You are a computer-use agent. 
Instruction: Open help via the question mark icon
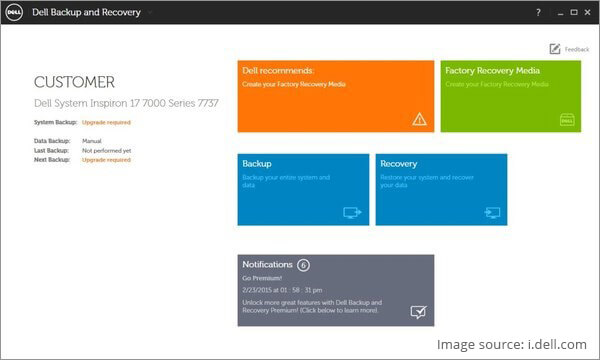(538, 12)
